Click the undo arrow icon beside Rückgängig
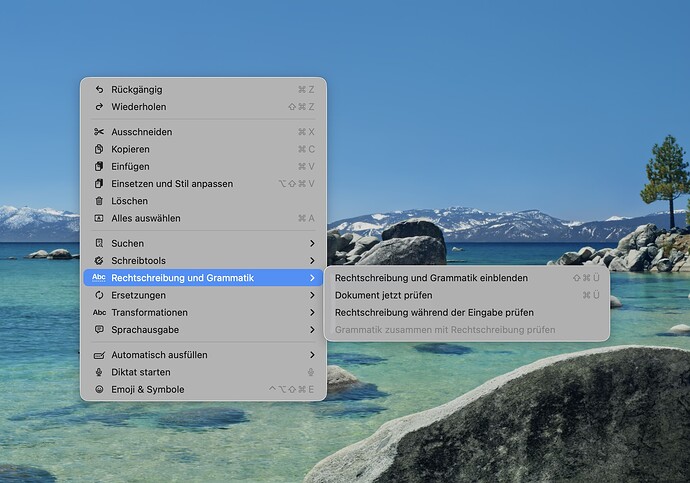This screenshot has width=690, height=483. (99, 90)
